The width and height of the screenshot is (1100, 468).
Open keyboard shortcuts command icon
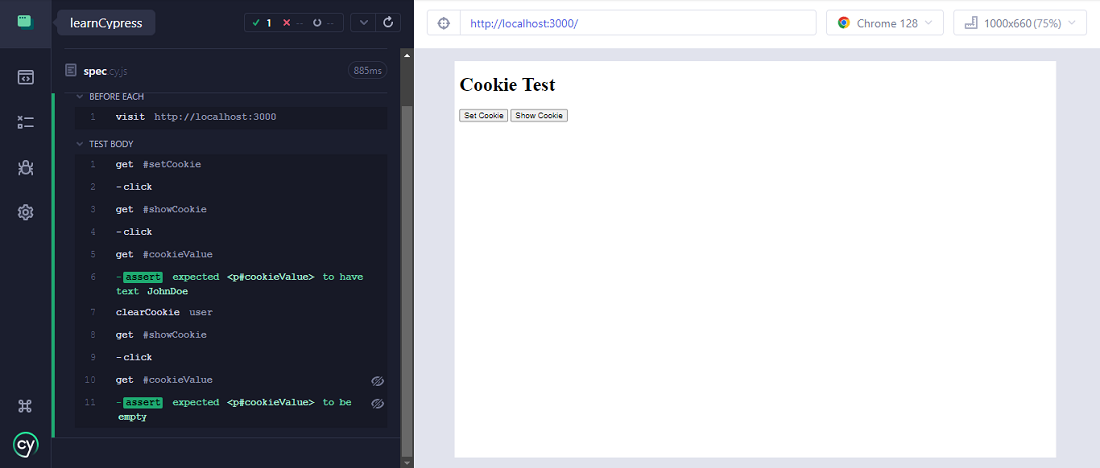coord(25,406)
